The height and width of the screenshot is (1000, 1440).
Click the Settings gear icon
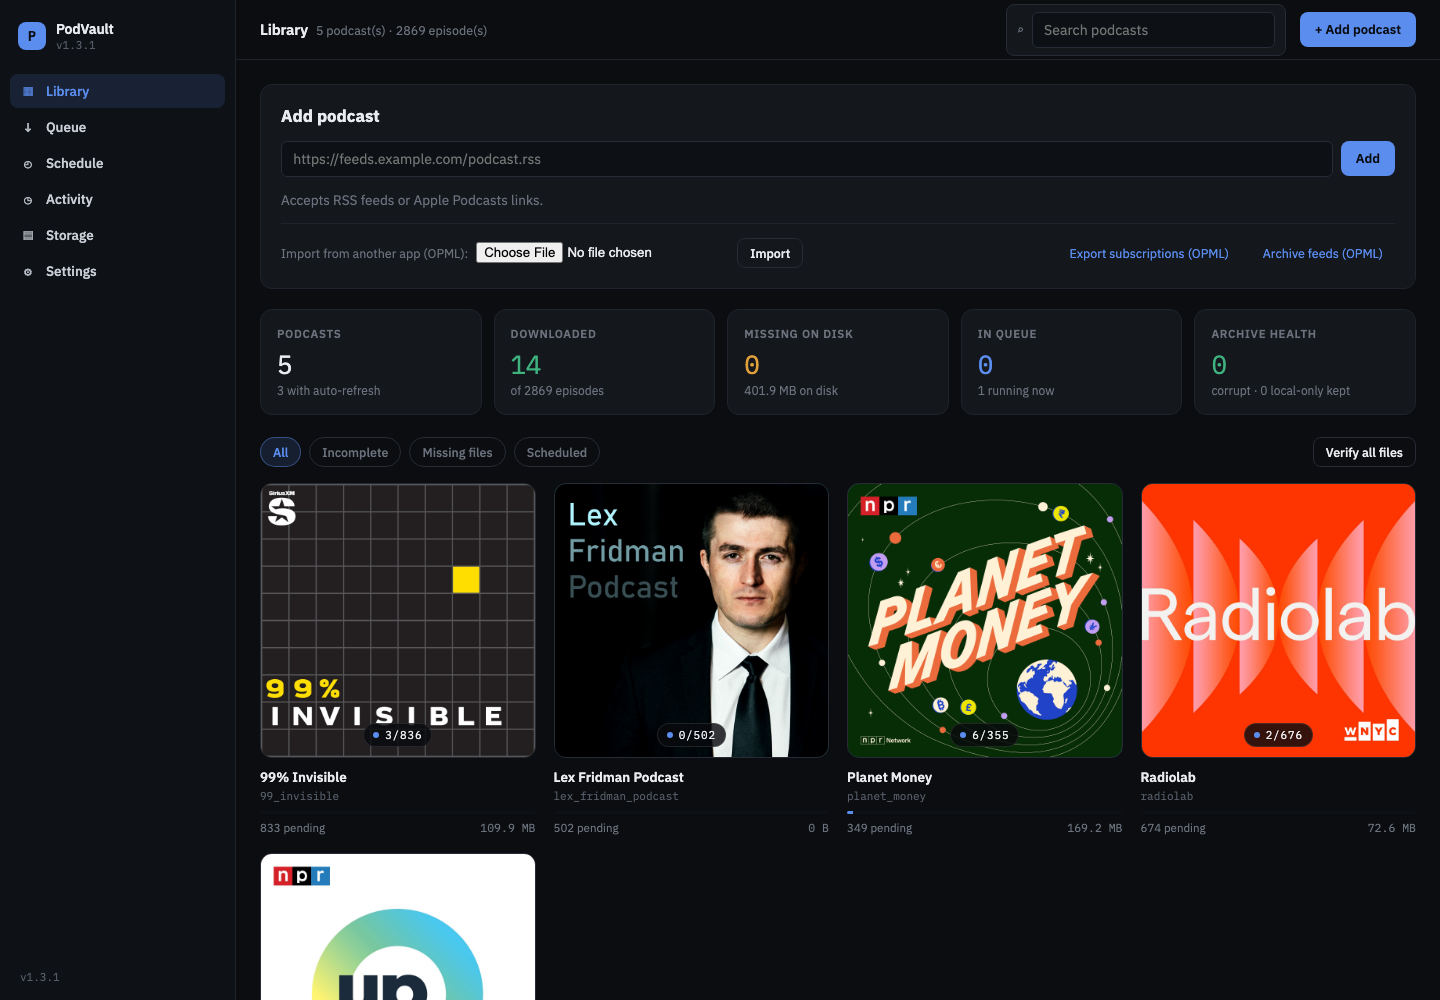(28, 271)
